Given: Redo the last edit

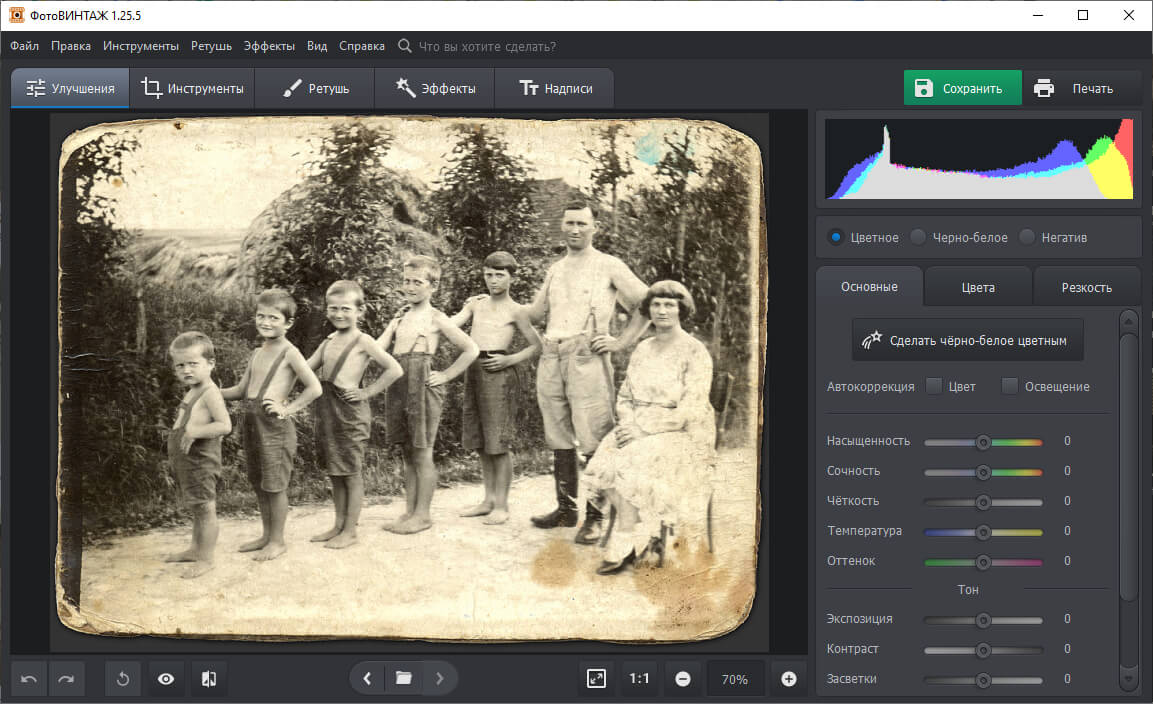Looking at the screenshot, I should click(66, 679).
